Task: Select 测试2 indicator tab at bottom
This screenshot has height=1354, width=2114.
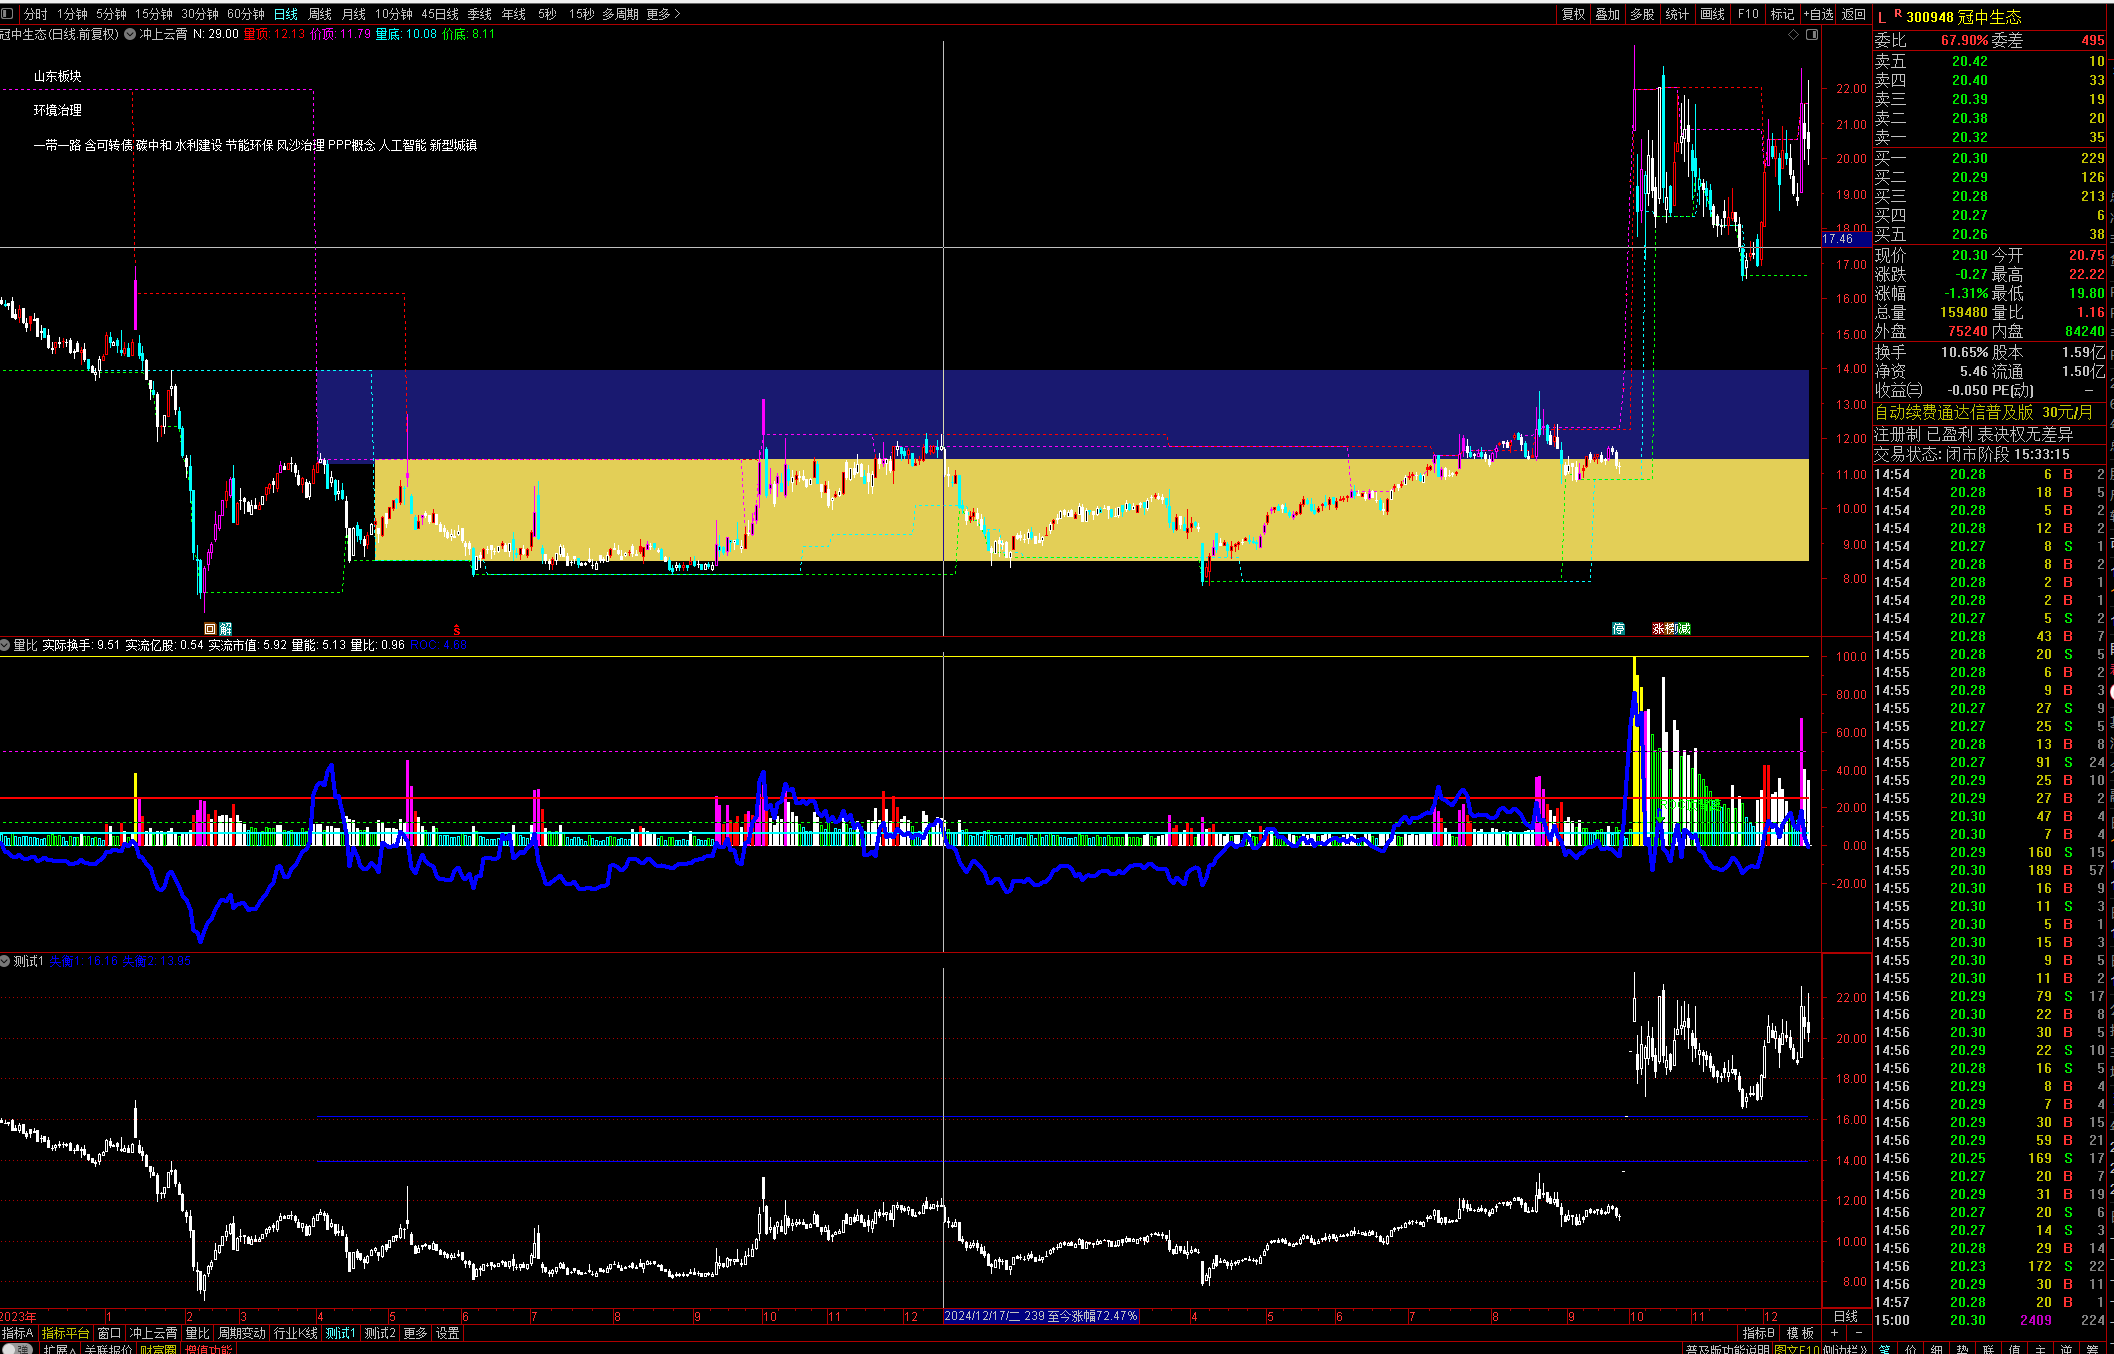Action: tap(379, 1333)
